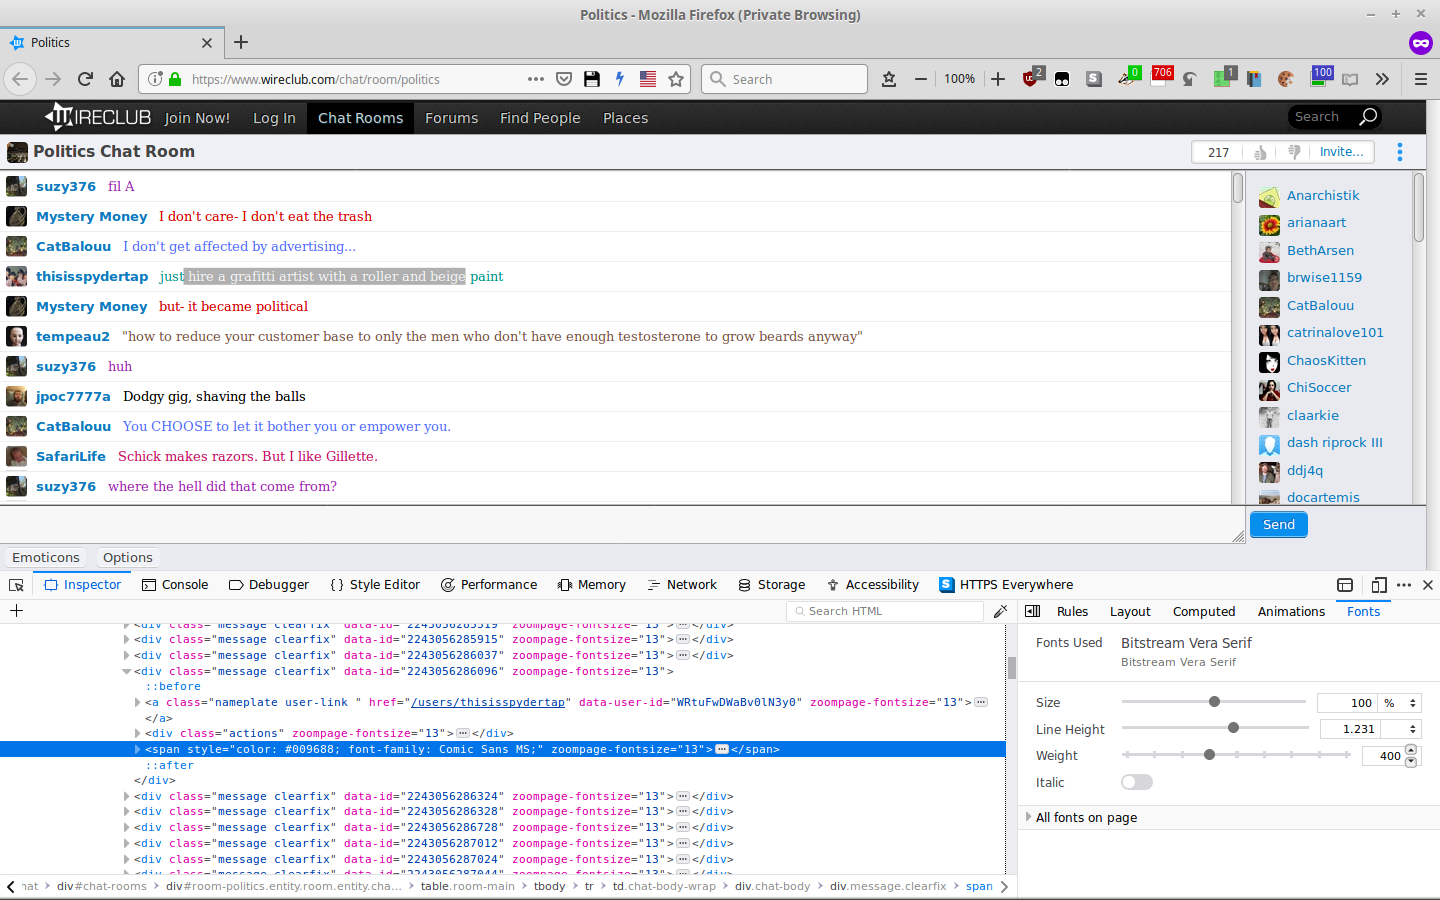Toggle the split console icon in devtools
The width and height of the screenshot is (1440, 900).
click(x=1345, y=585)
